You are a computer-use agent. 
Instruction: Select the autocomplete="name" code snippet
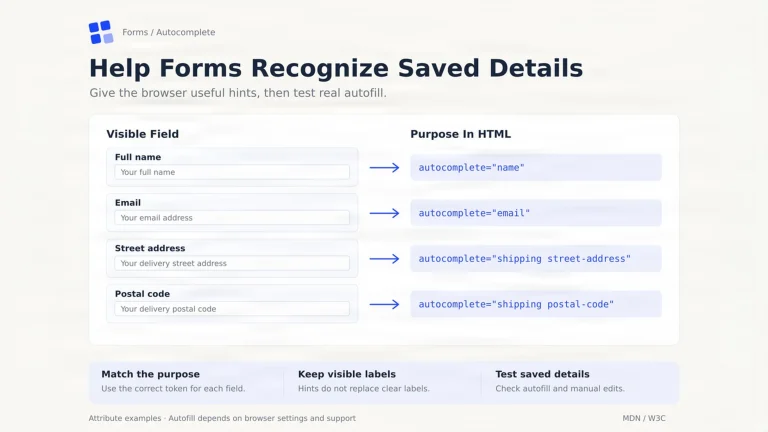click(x=536, y=168)
